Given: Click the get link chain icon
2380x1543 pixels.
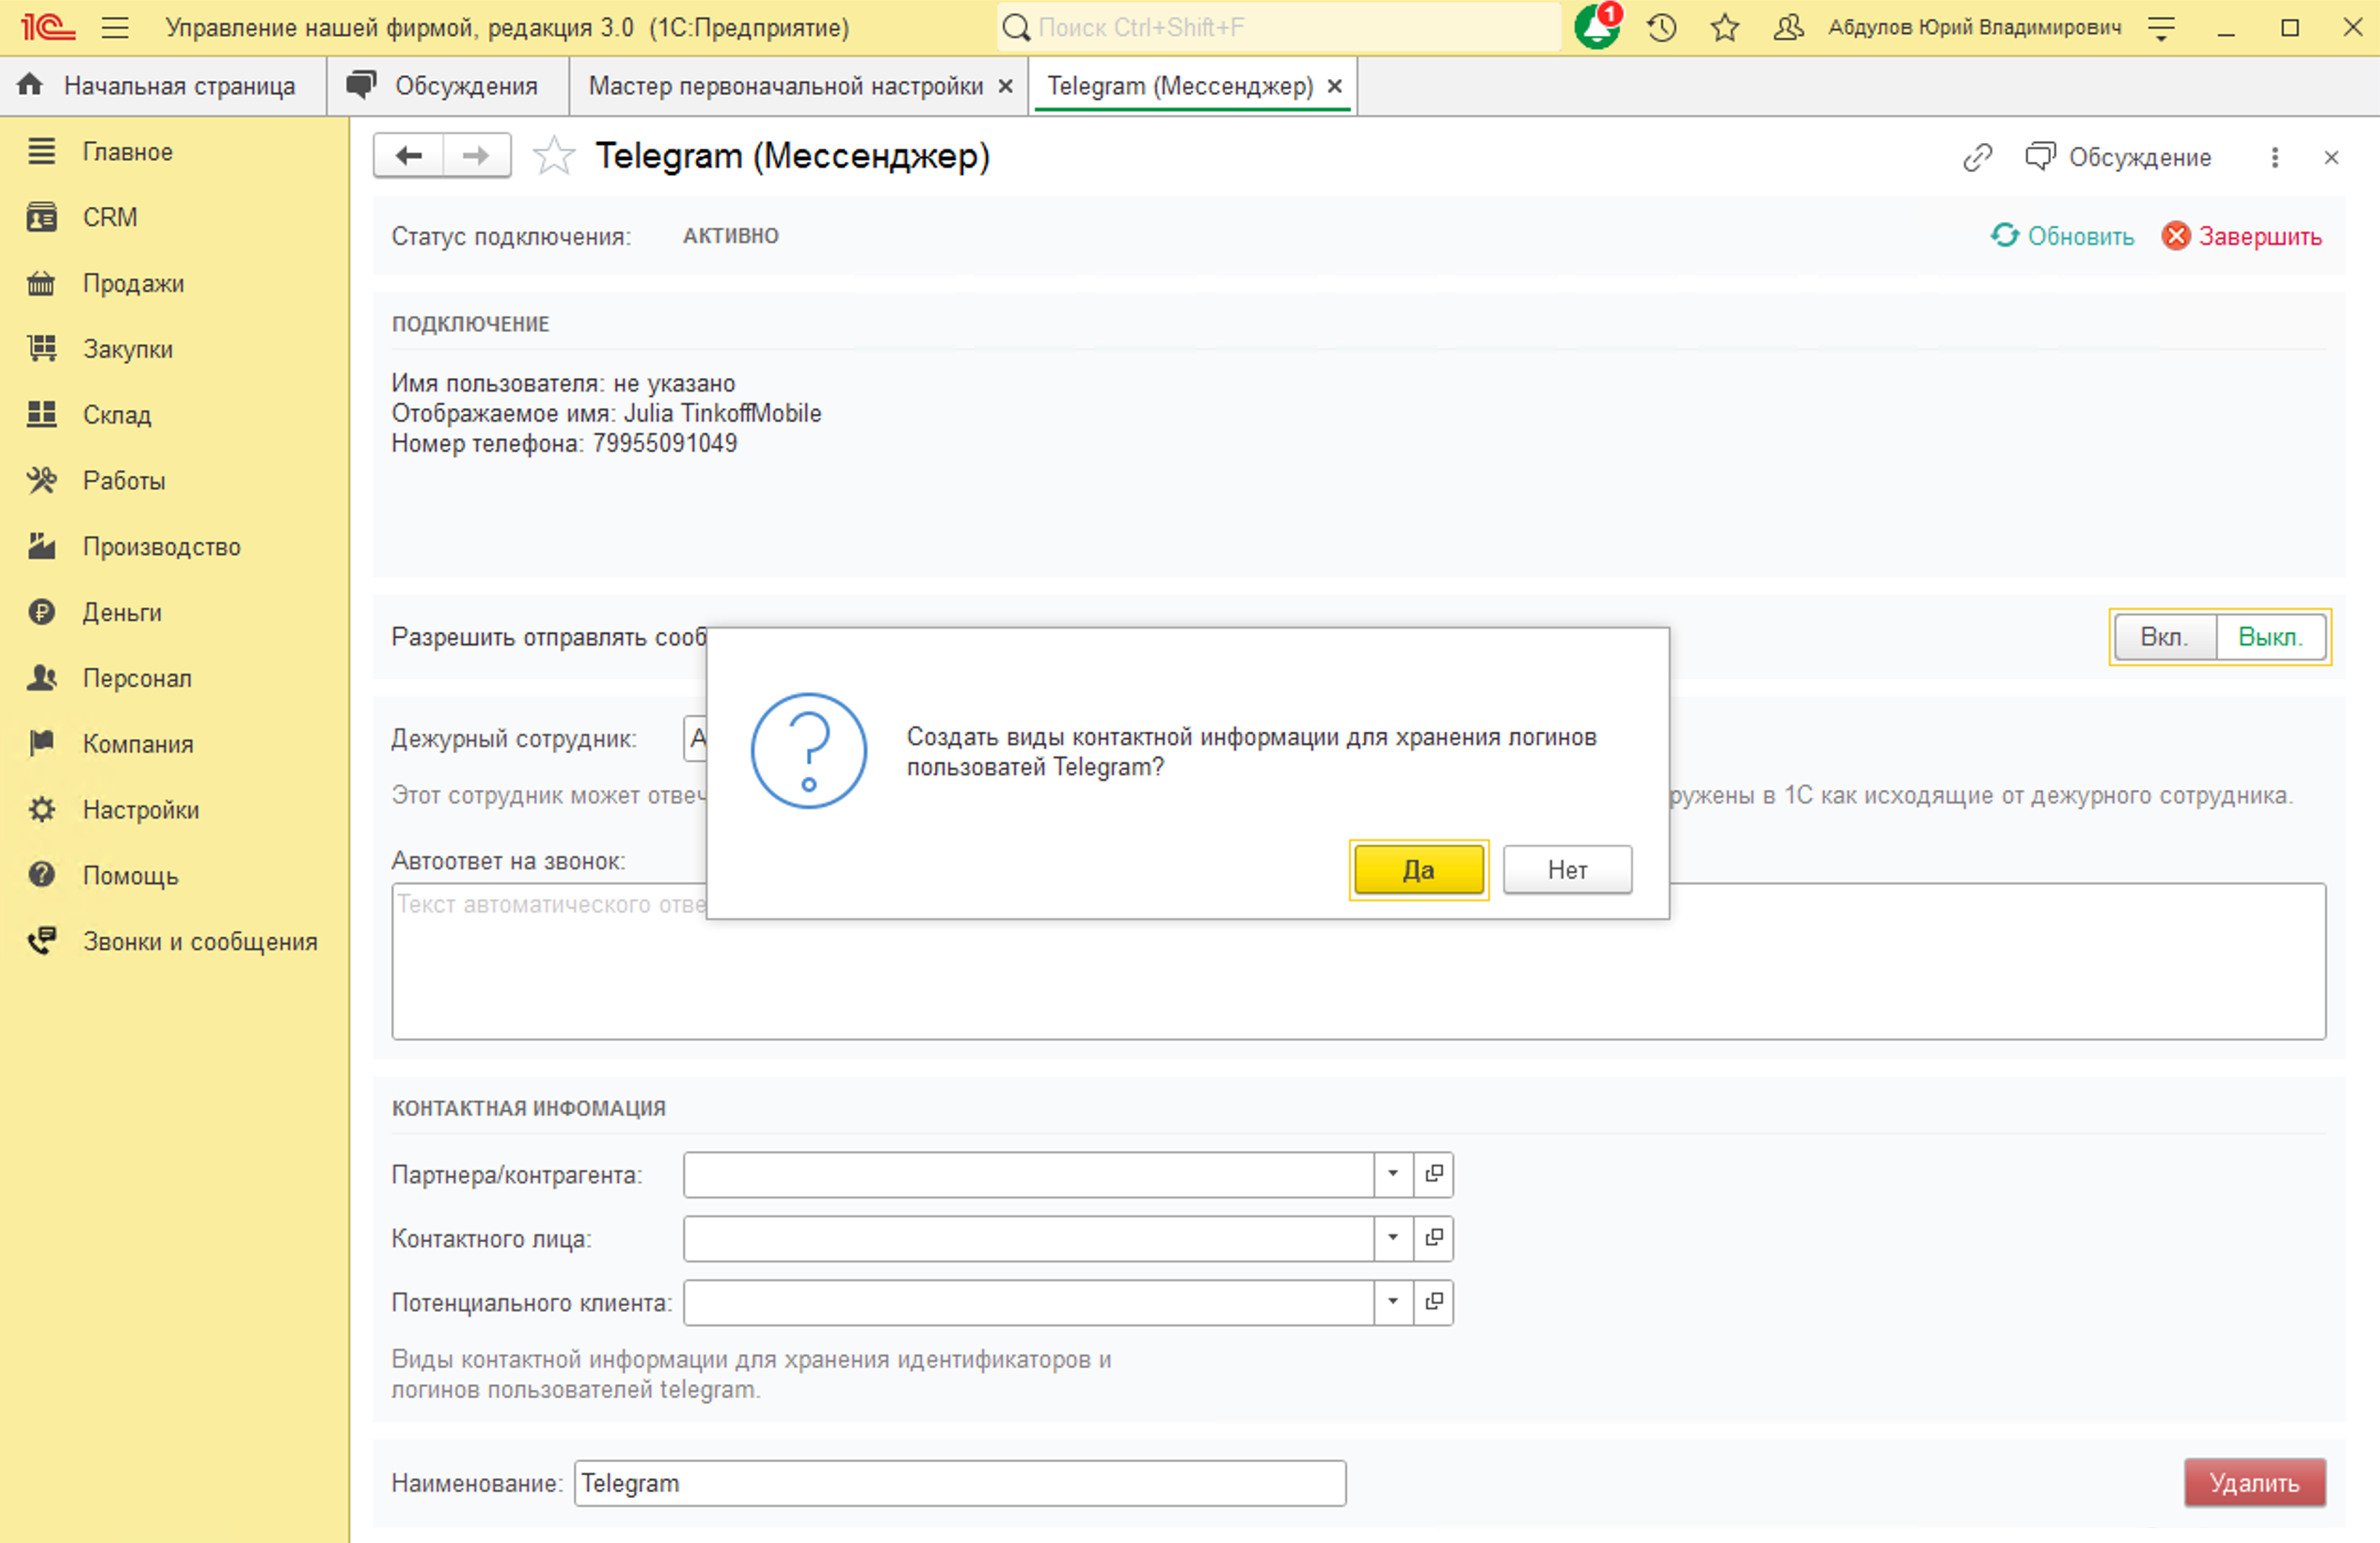Looking at the screenshot, I should (x=1977, y=157).
